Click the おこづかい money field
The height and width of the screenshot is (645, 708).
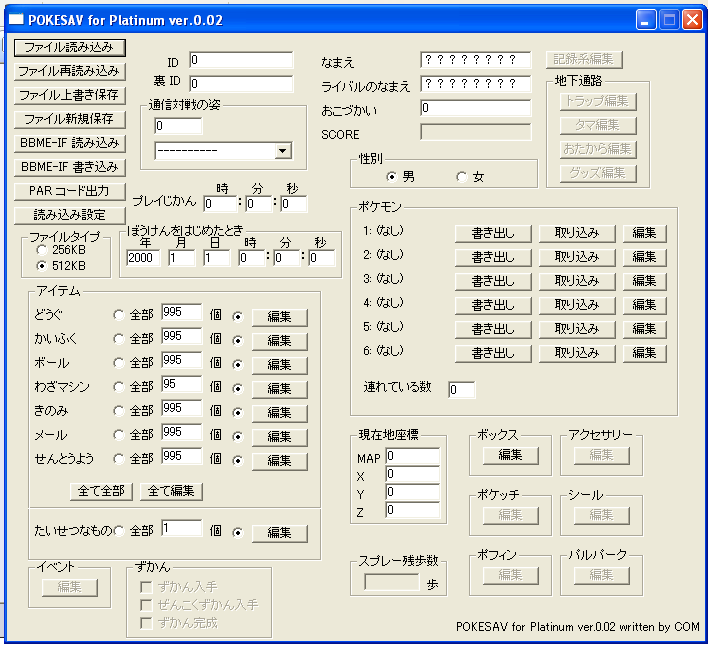tap(475, 108)
